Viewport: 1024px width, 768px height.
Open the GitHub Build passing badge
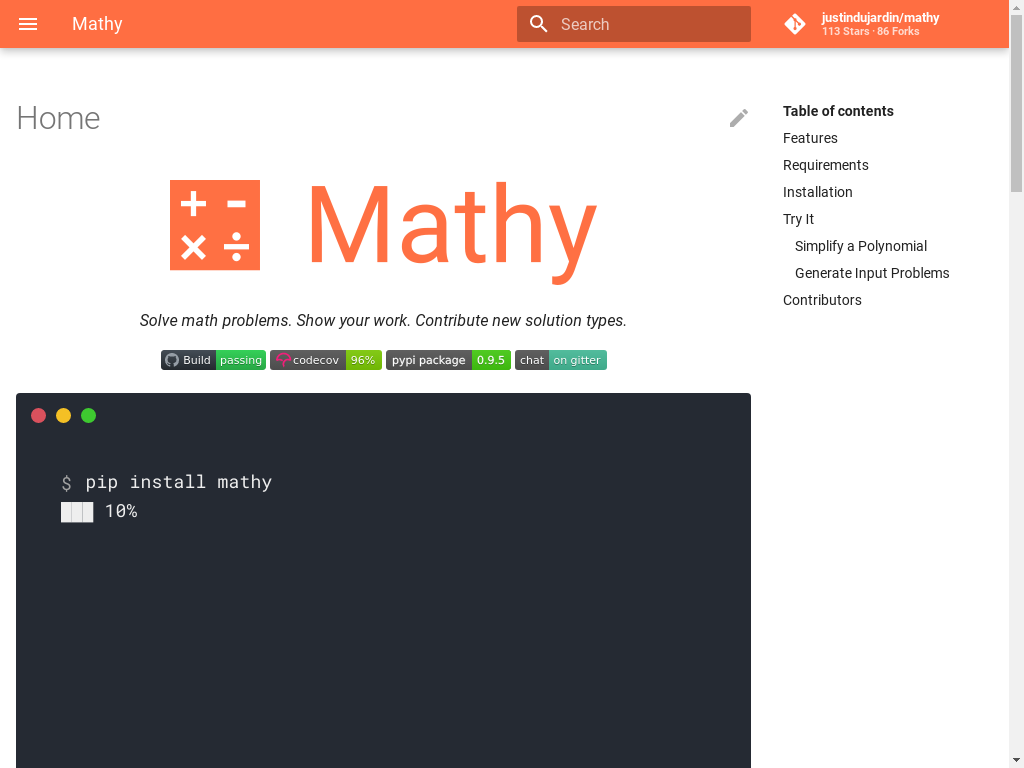tap(214, 360)
